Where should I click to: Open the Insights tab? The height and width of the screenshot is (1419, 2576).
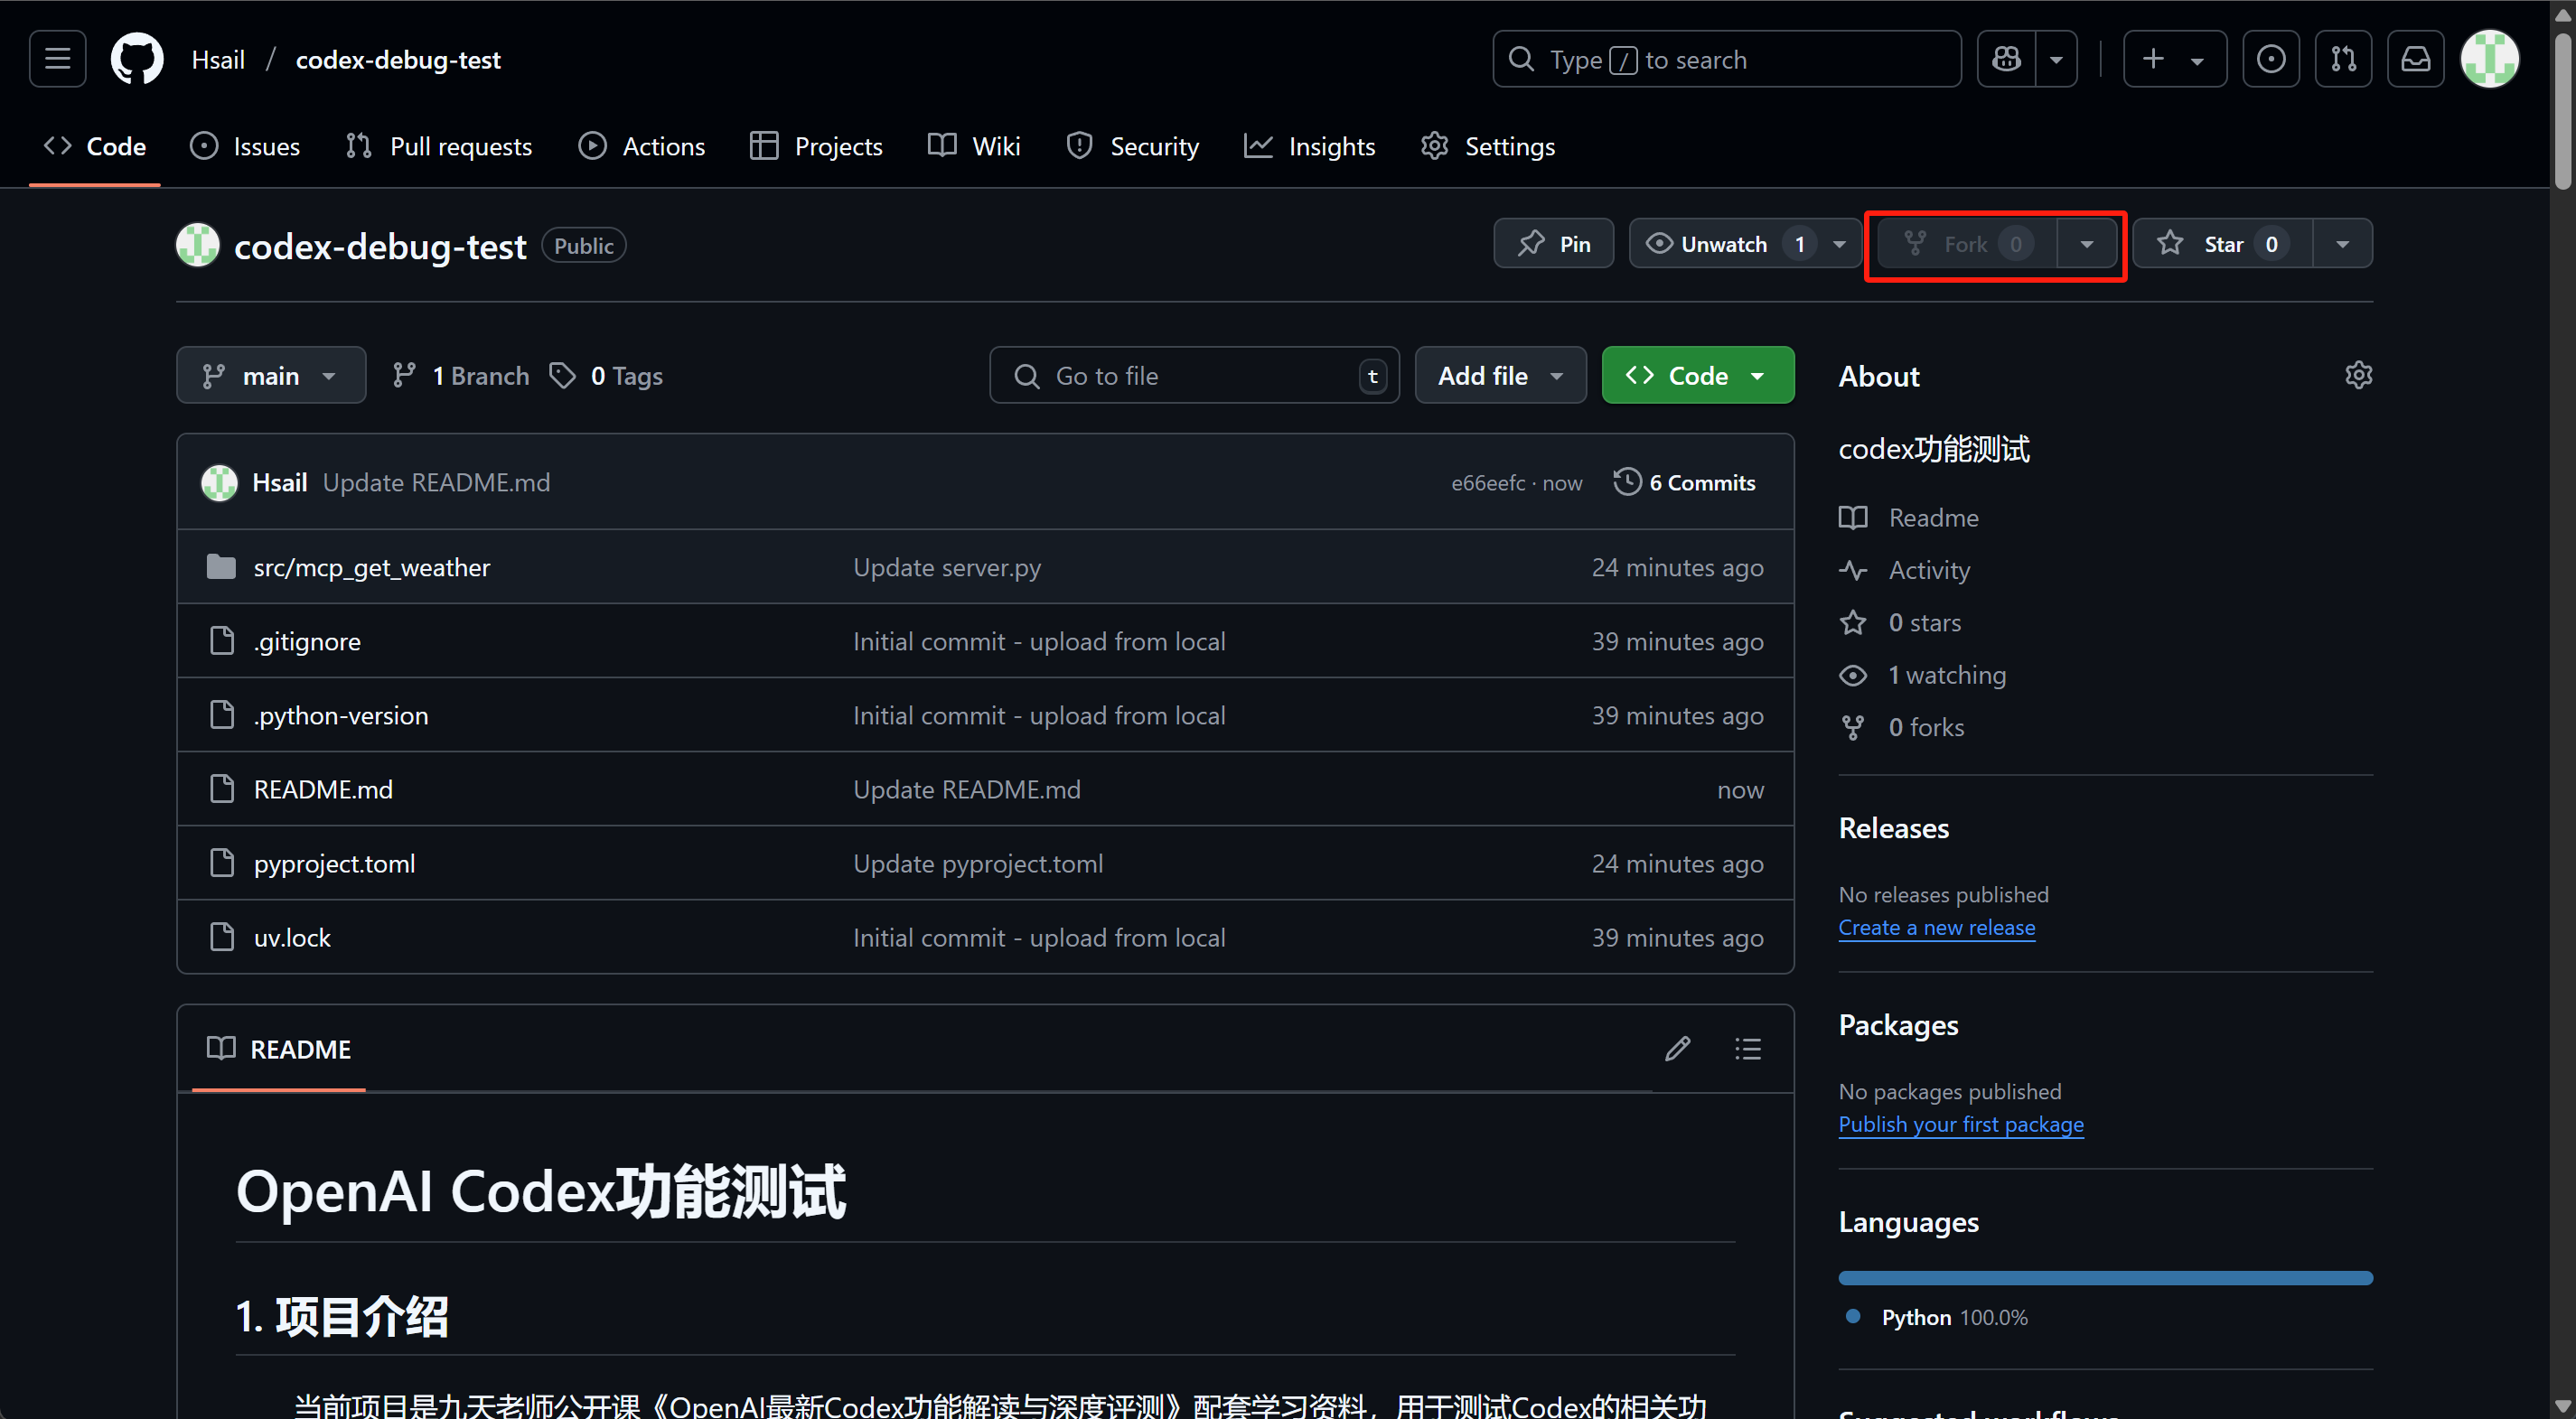[1309, 146]
